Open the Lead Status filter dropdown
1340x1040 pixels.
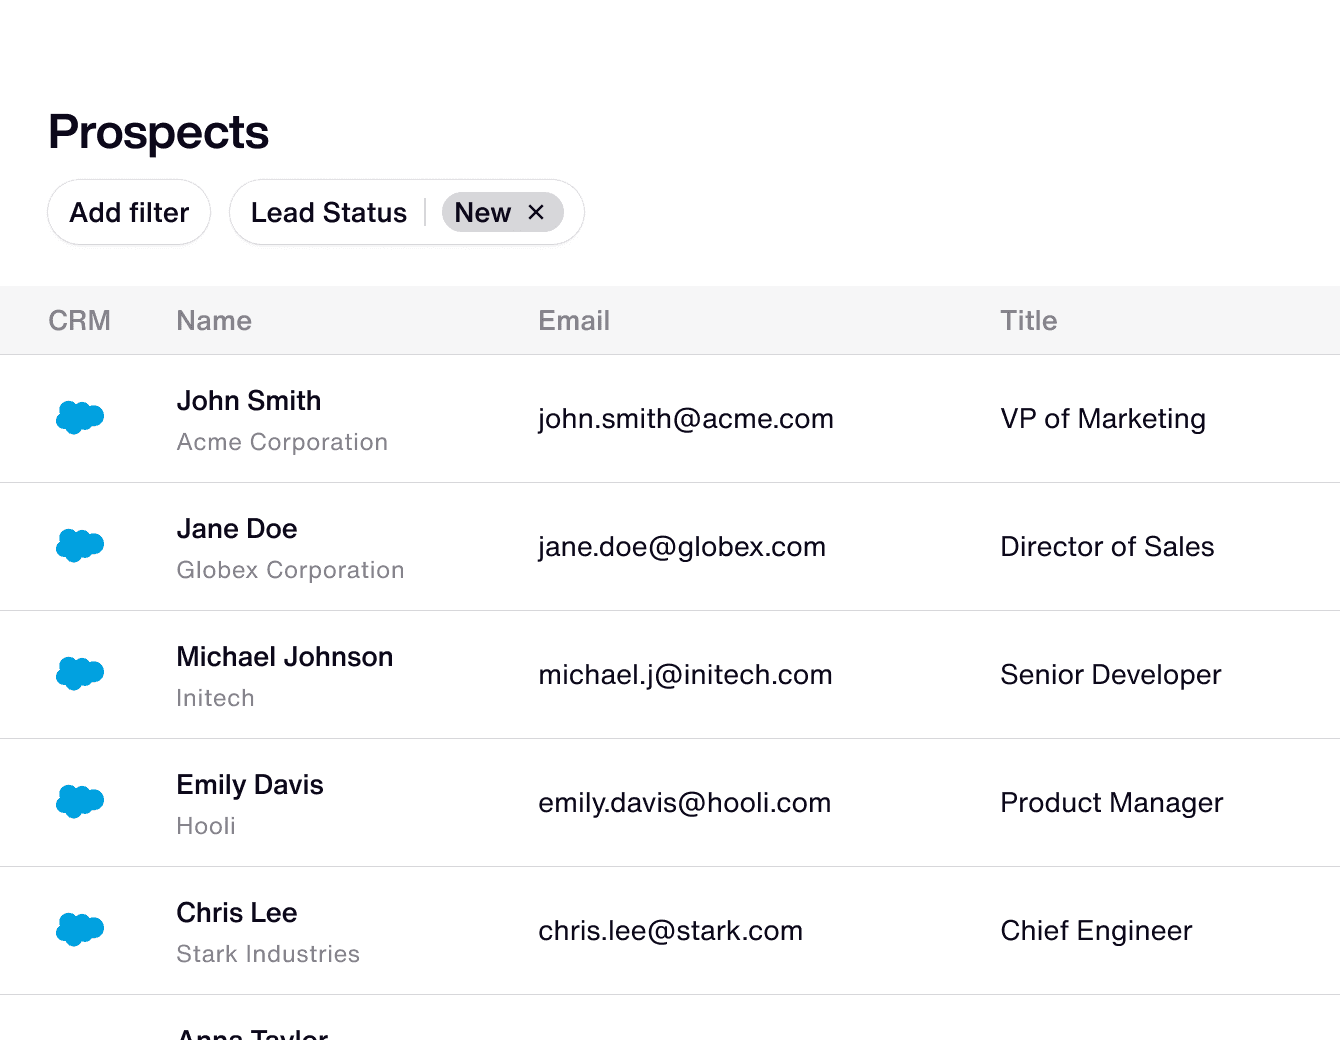click(328, 212)
